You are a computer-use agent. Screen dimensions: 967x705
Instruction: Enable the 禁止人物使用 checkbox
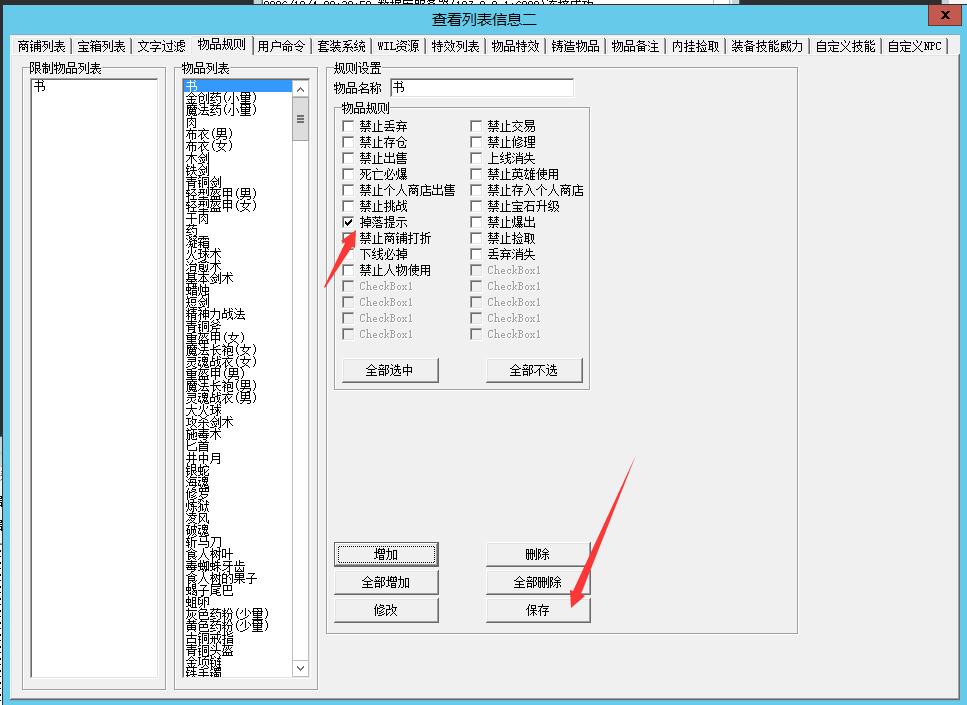[348, 270]
